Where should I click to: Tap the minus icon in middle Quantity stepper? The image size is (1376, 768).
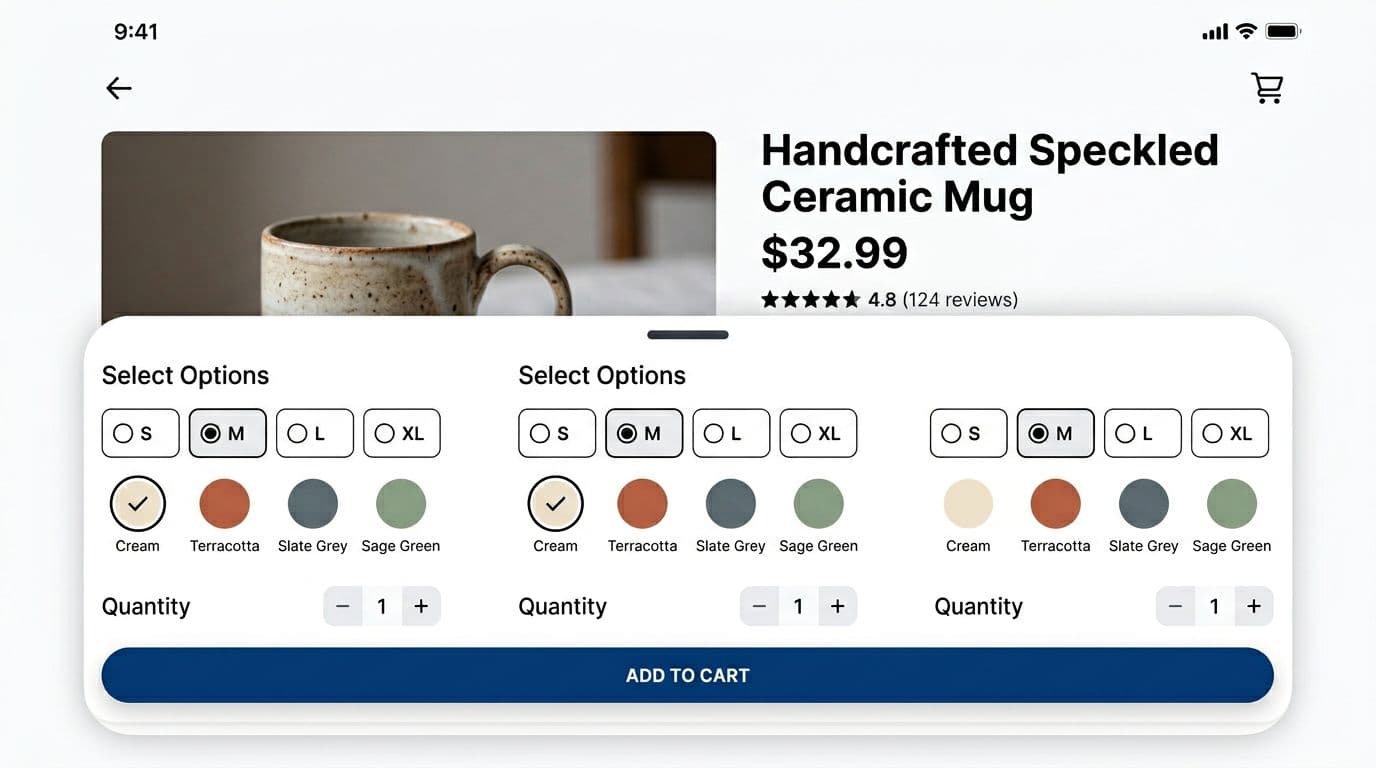coord(759,606)
